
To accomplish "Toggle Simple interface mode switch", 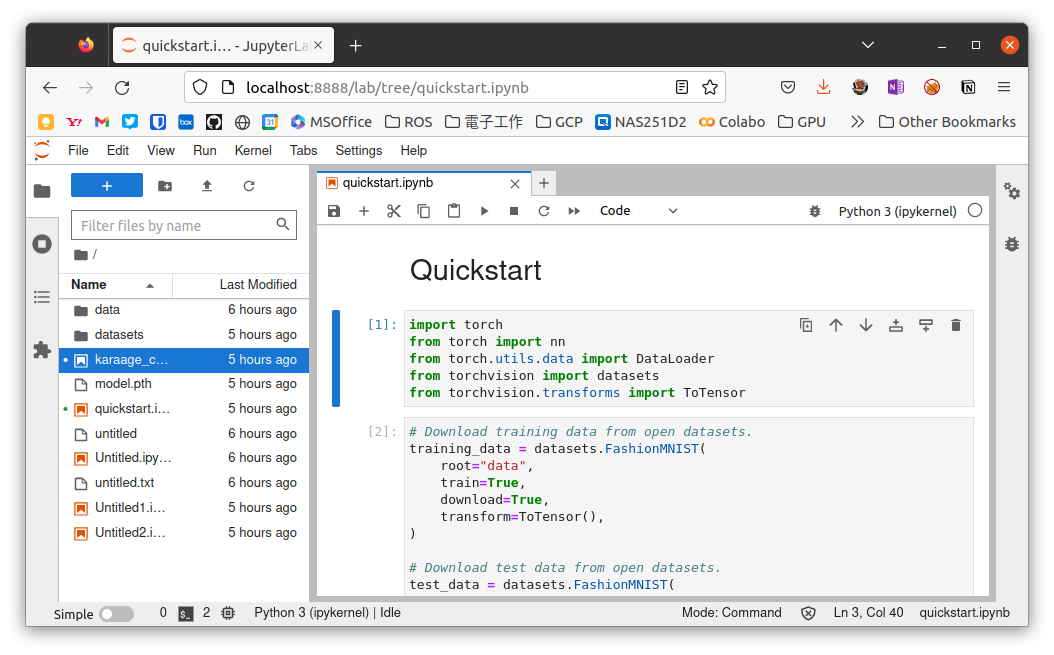I will coord(116,613).
